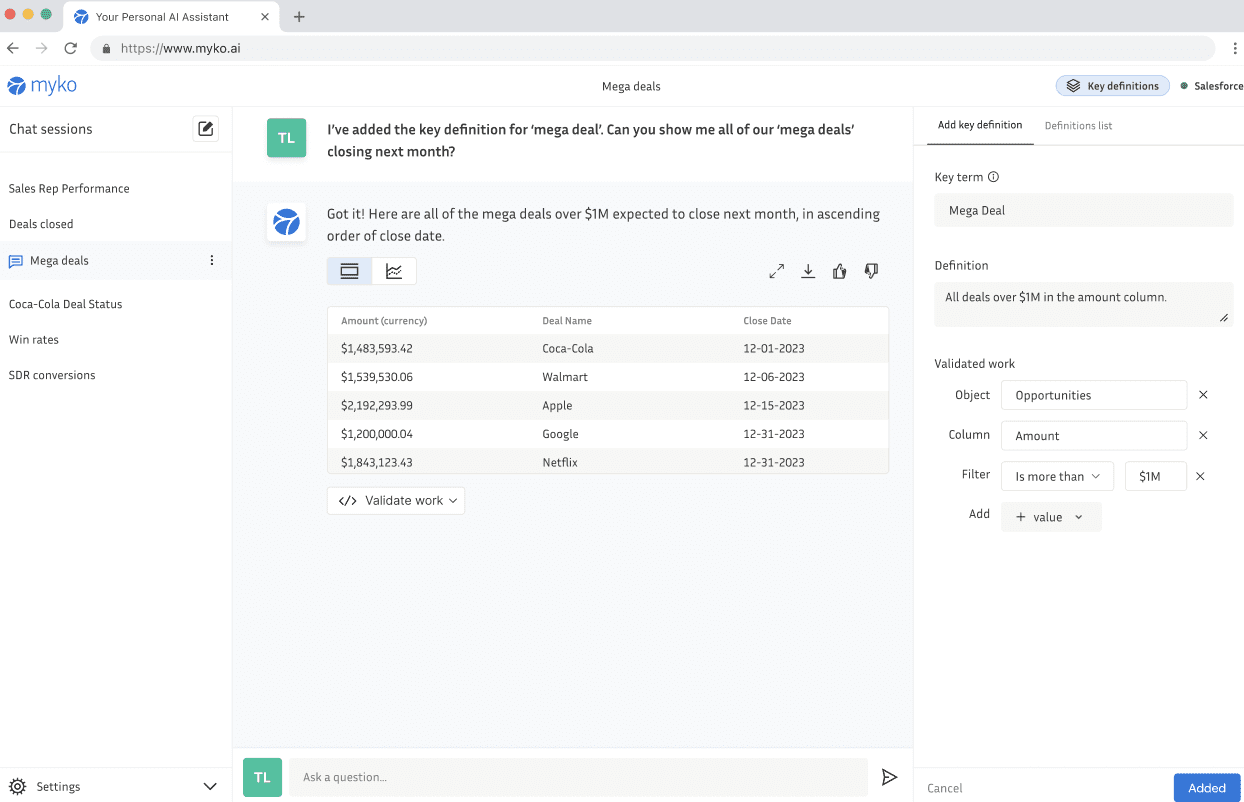1244x802 pixels.
Task: Expand the Settings menu chevron
Action: (x=210, y=787)
